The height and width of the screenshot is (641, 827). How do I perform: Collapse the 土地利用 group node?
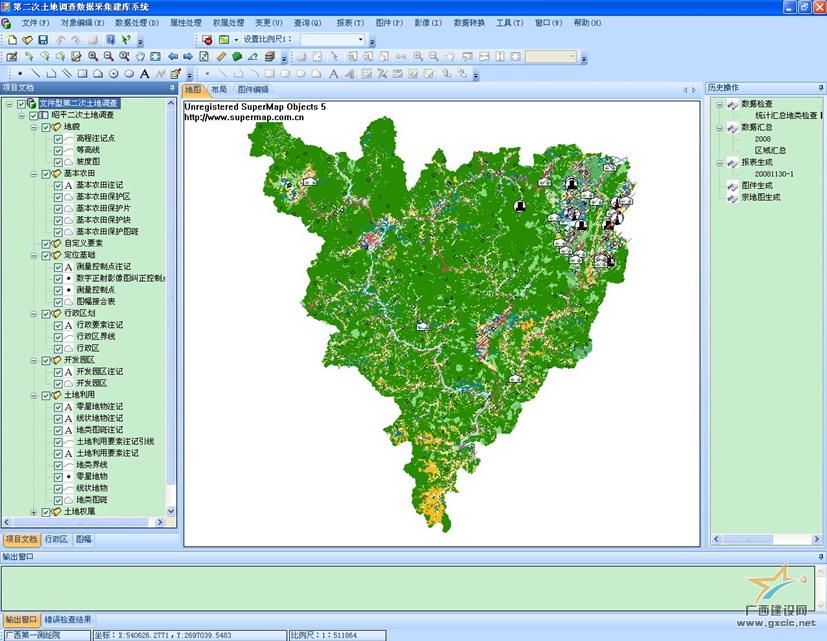tap(34, 395)
